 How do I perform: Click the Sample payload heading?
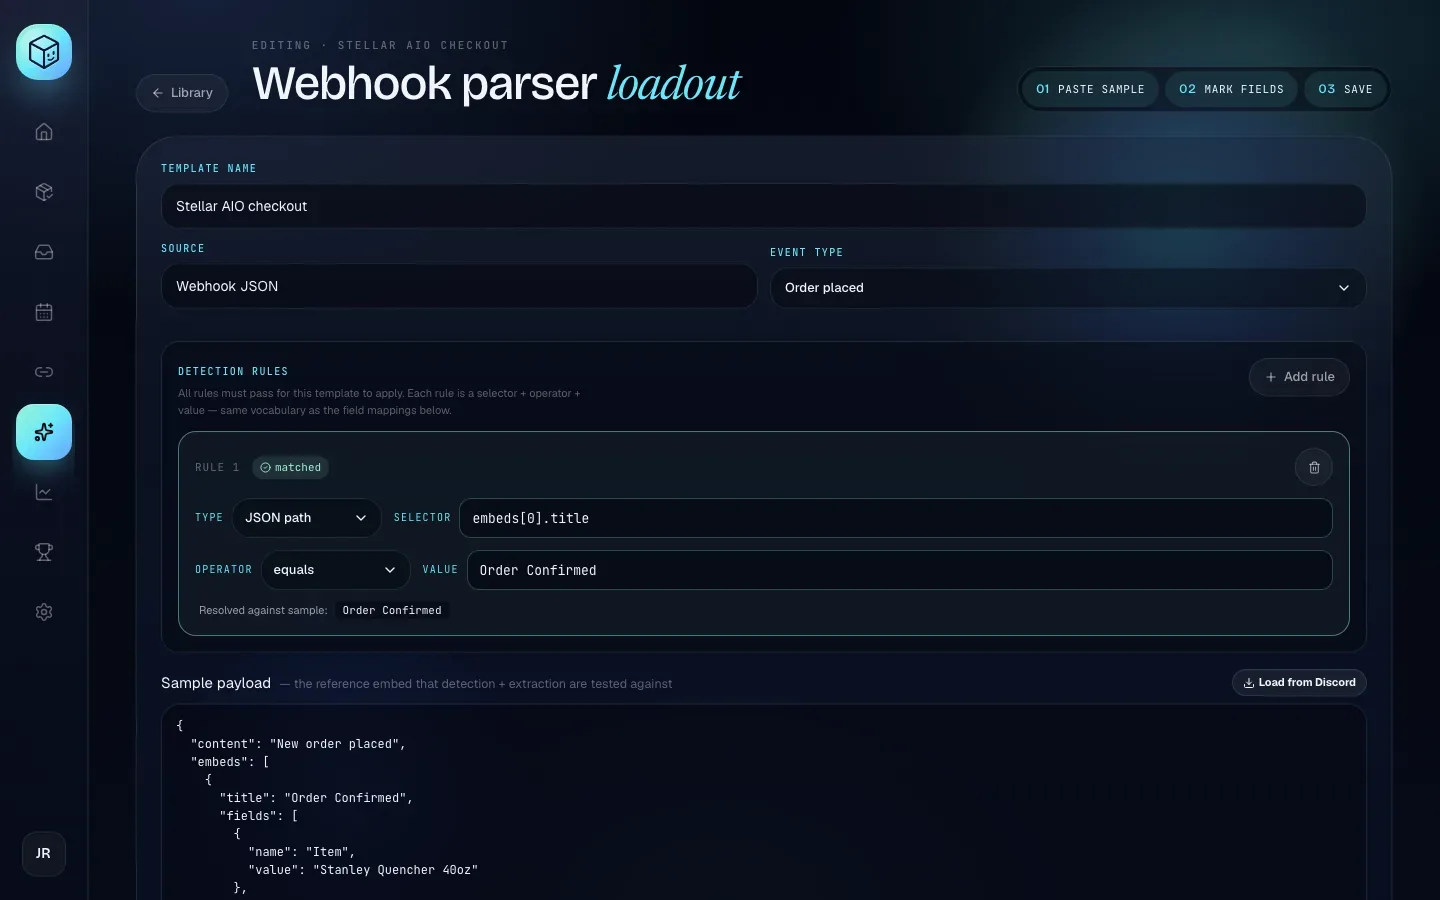coord(216,683)
